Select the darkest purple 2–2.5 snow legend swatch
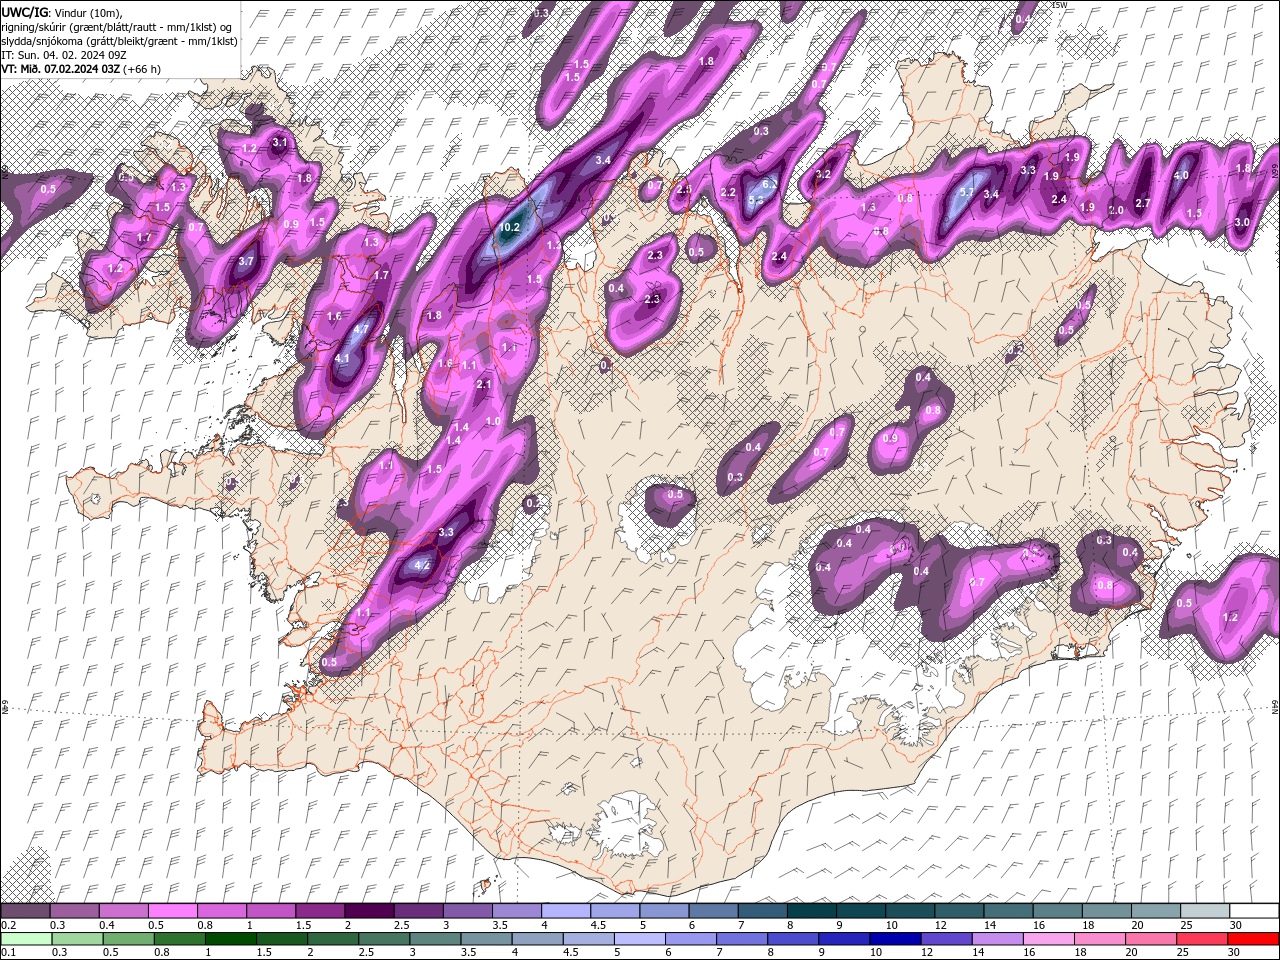Screen dimensions: 1280x960 pos(369,911)
